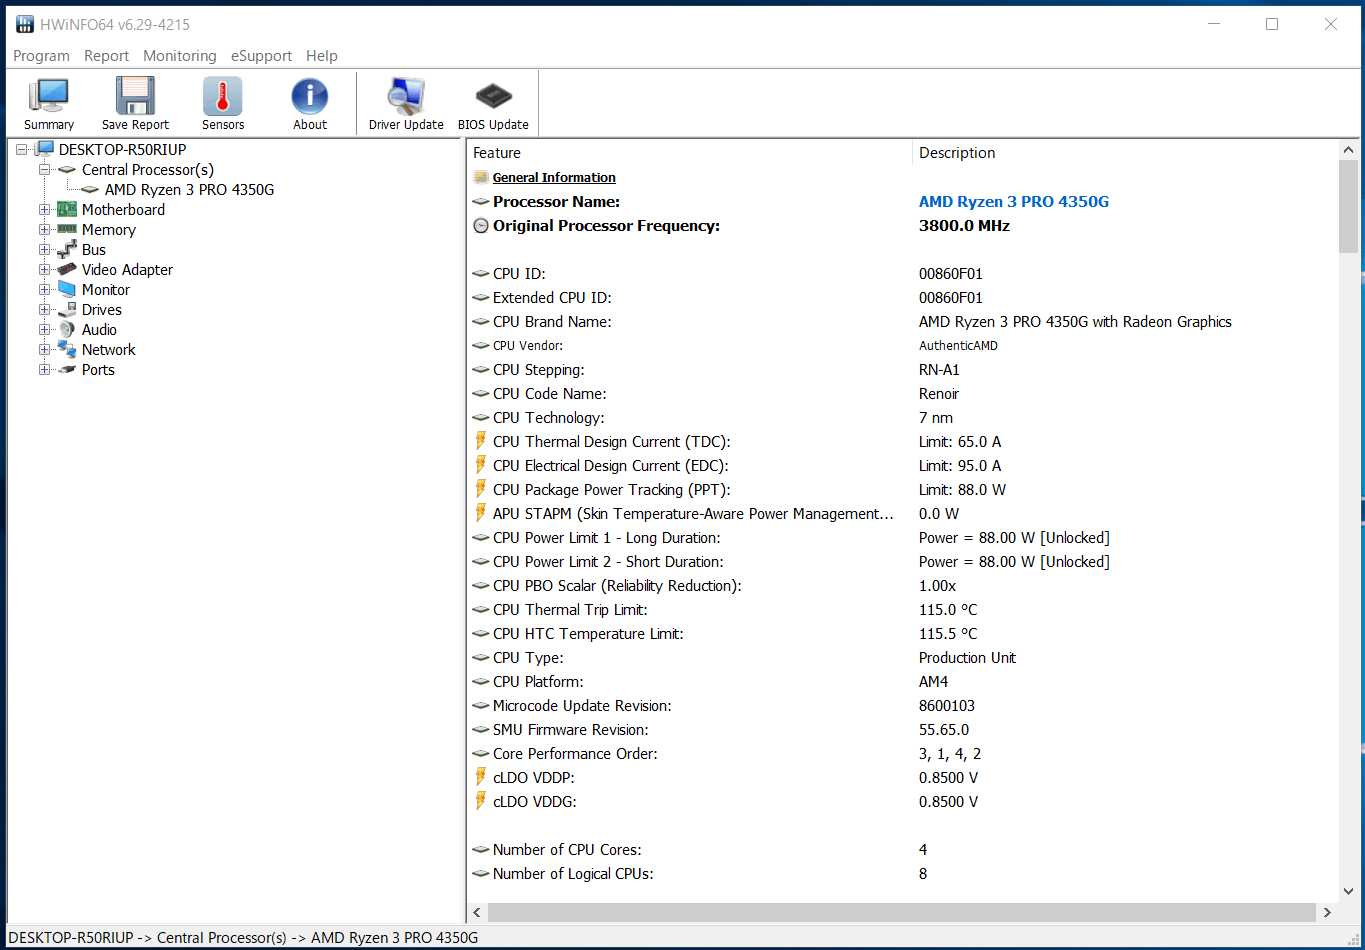Open the eSupport menu
Screen dimensions: 1365x950
tap(261, 56)
